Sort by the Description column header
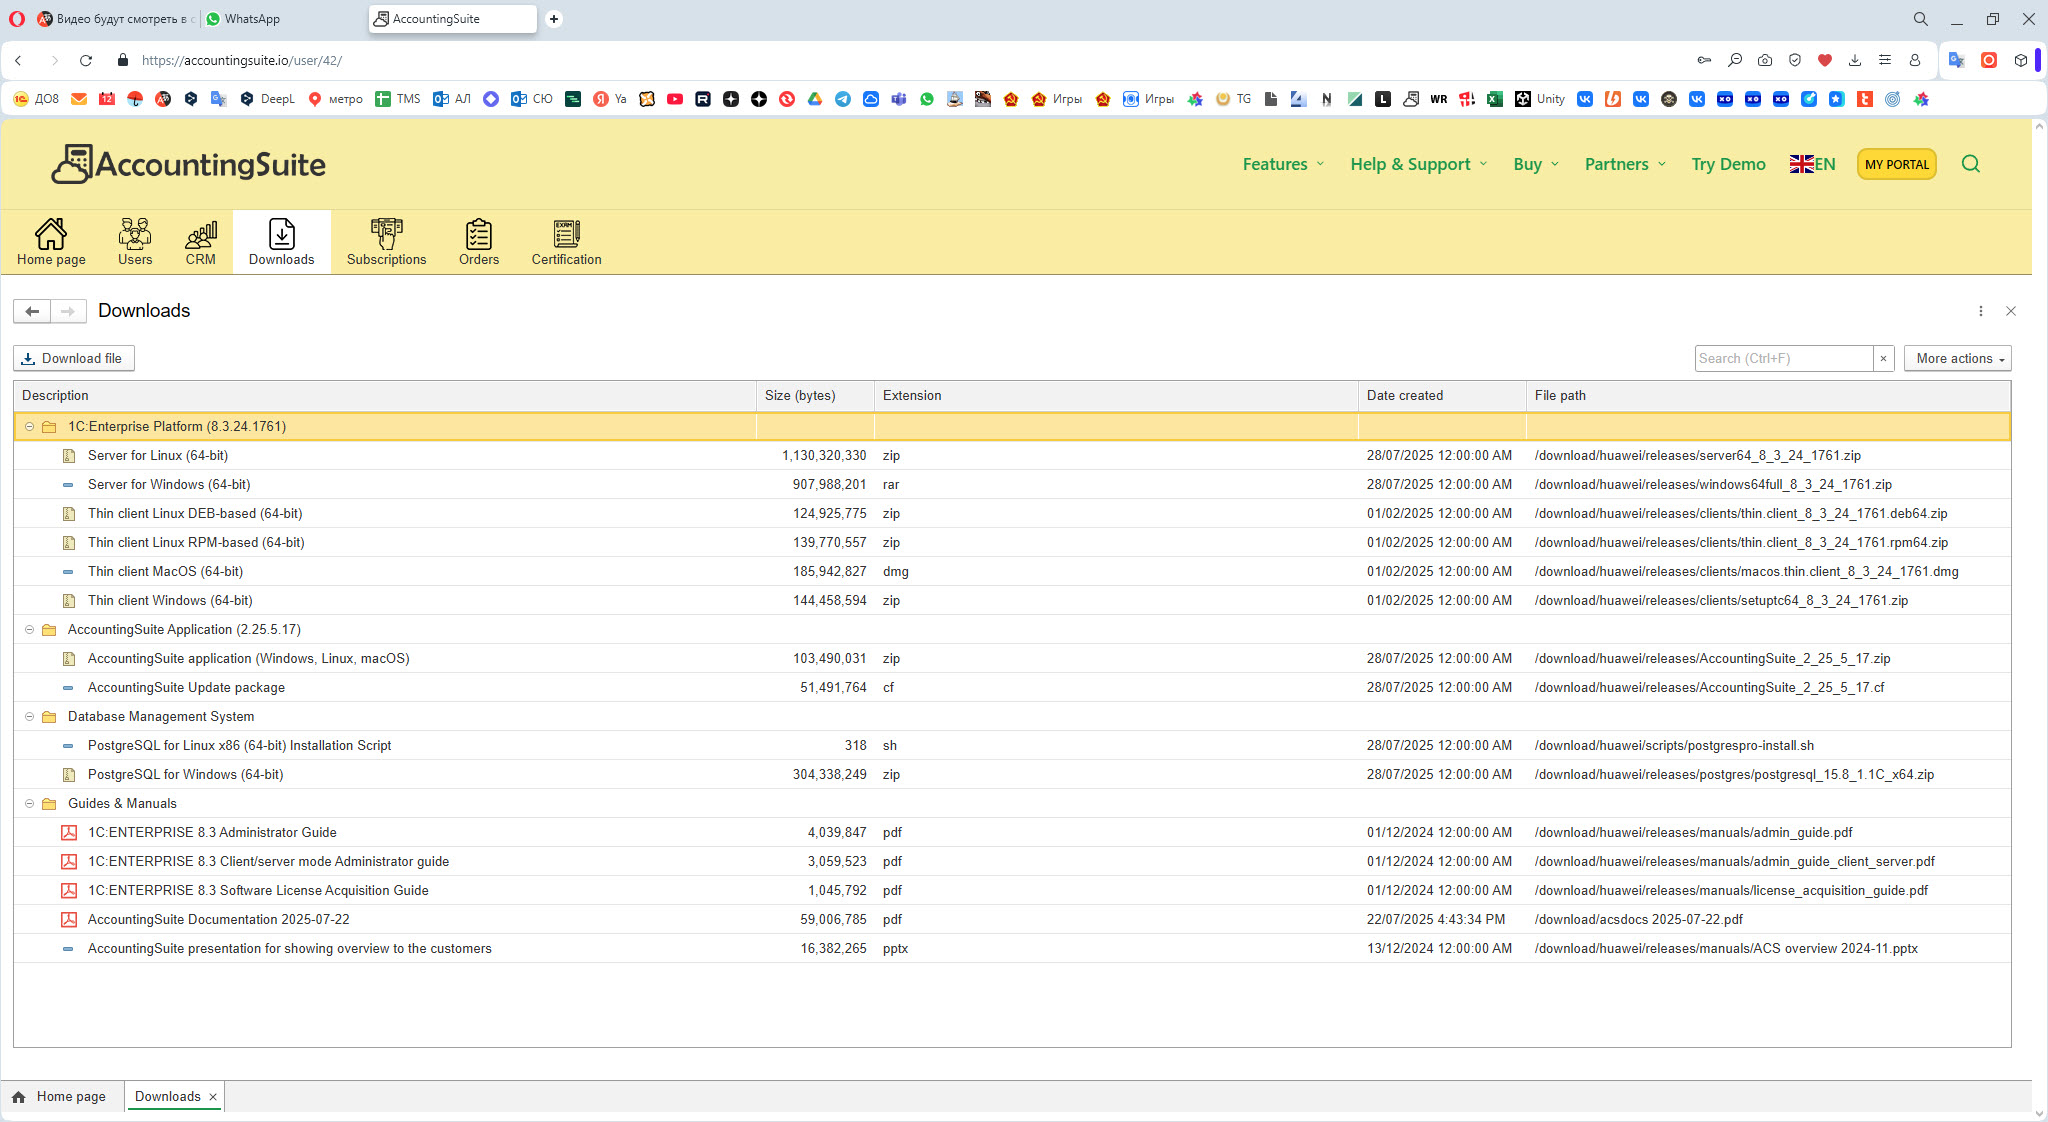The width and height of the screenshot is (2048, 1122). pyautogui.click(x=385, y=396)
